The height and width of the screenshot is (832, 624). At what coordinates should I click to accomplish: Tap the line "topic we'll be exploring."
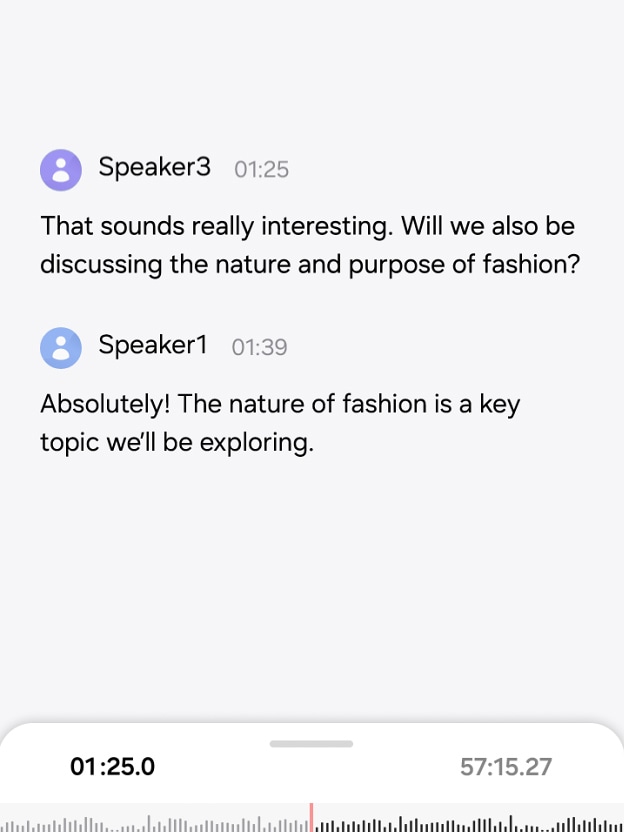tap(177, 442)
